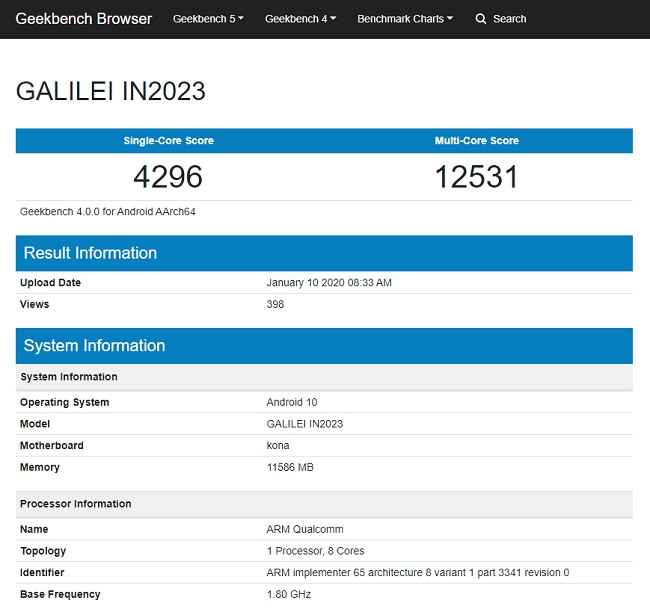Click the Motherboard label

pos(52,446)
